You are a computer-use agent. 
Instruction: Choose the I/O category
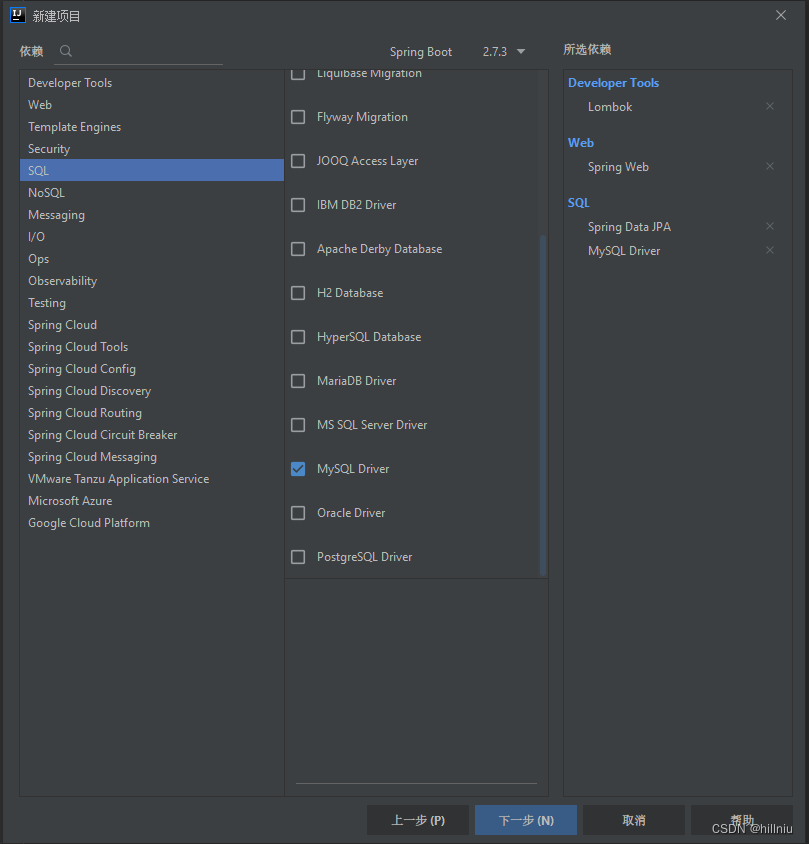coord(152,237)
